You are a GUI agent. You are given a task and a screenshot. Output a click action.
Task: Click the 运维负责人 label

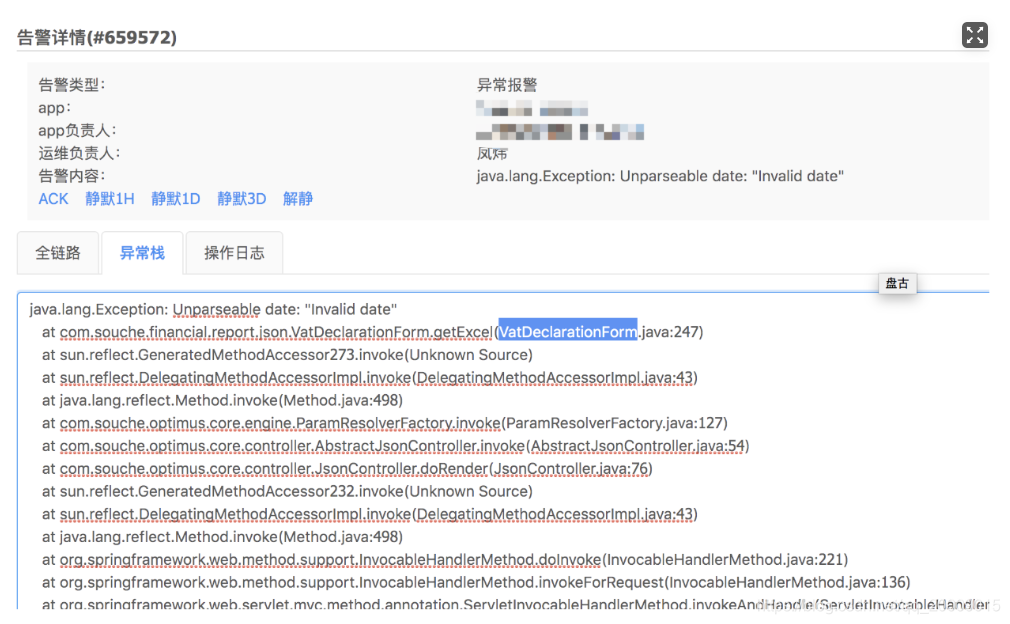[x=79, y=153]
